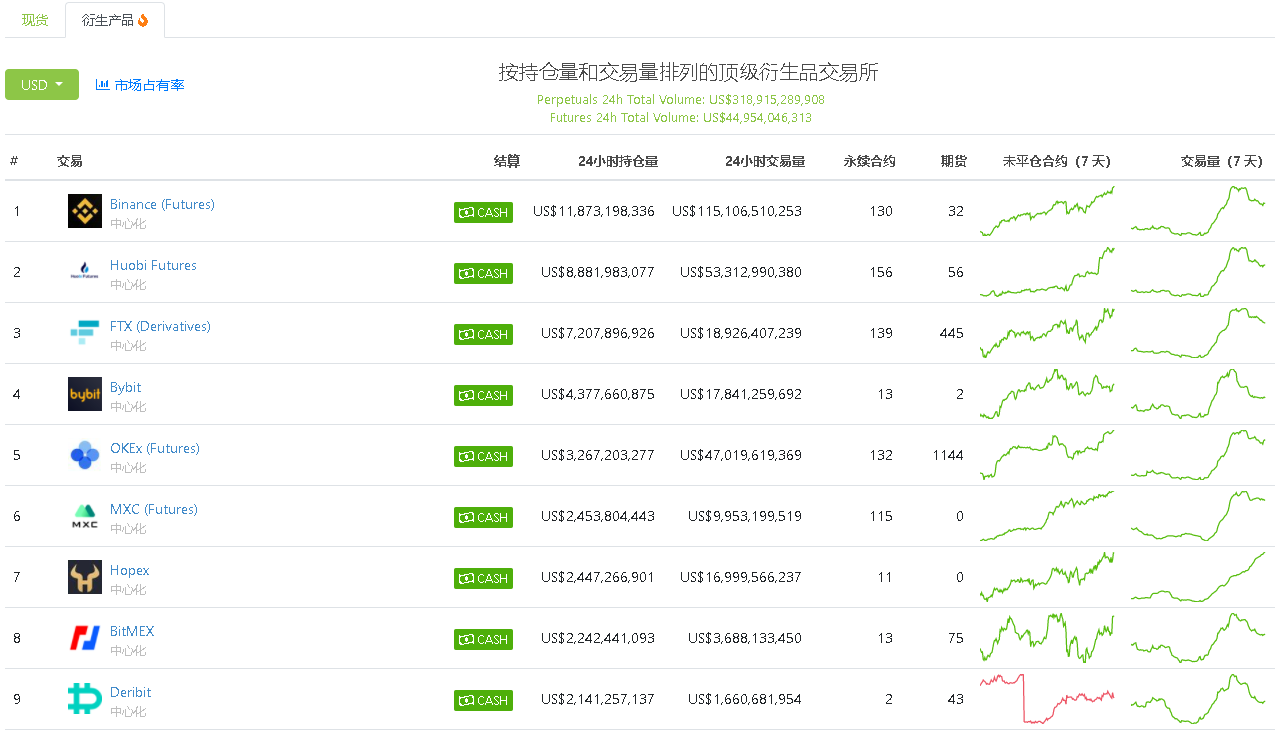Screen dimensions: 1283x732
Task: Click the CASH badge in Deribit row
Action: pyautogui.click(x=483, y=700)
